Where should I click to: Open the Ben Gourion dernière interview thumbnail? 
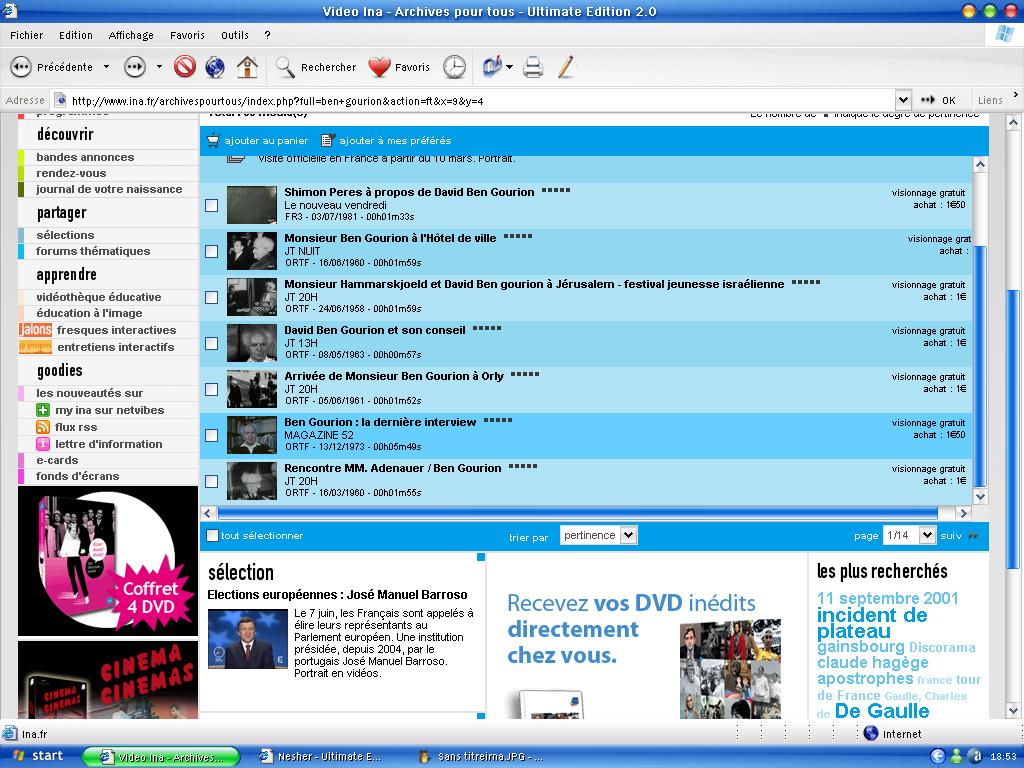coord(252,435)
